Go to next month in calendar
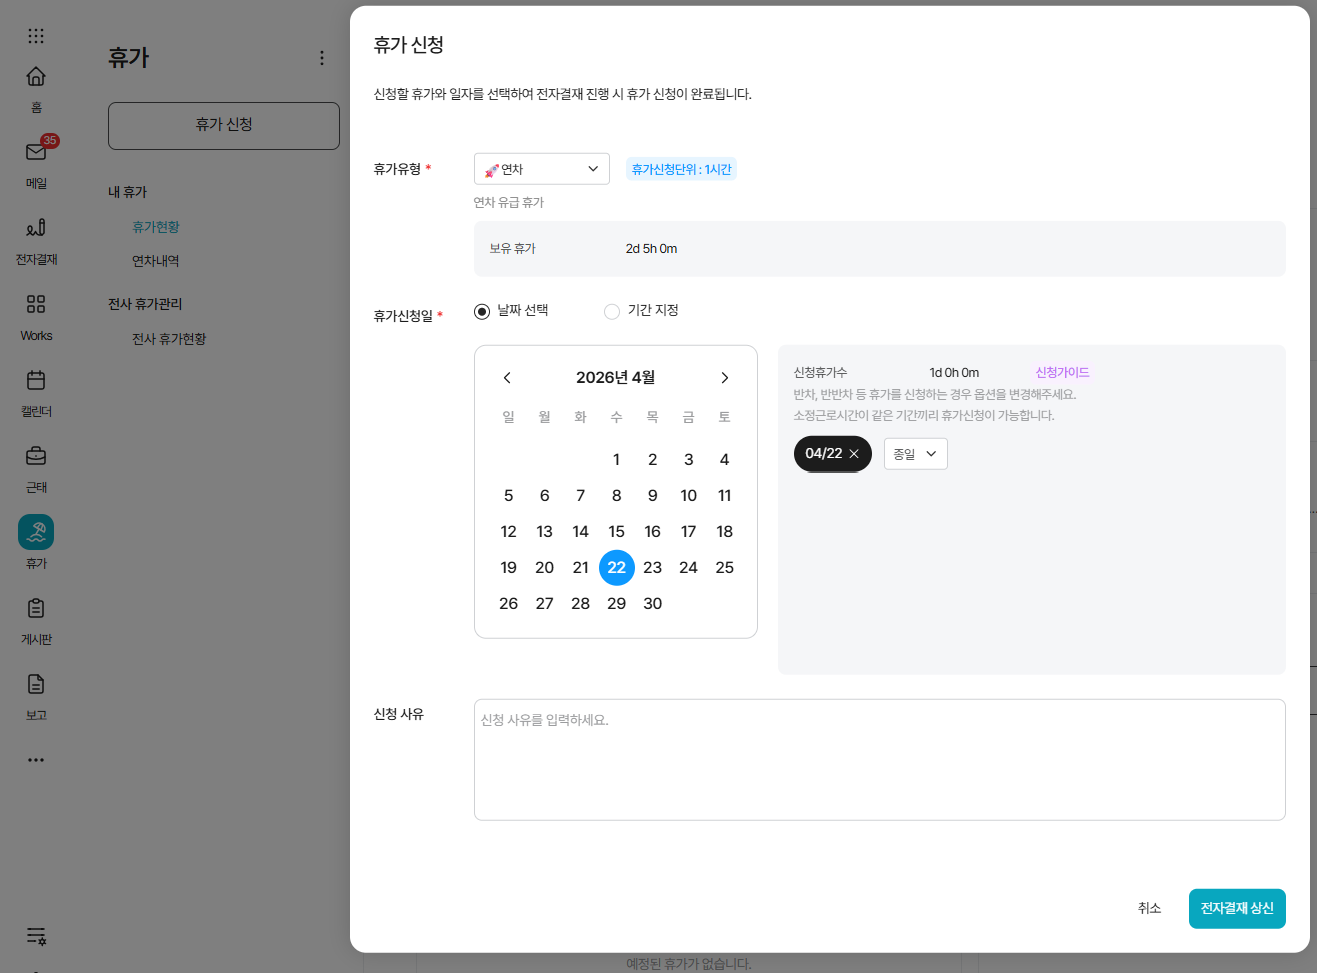Screen dimensions: 1317x973 tap(724, 378)
